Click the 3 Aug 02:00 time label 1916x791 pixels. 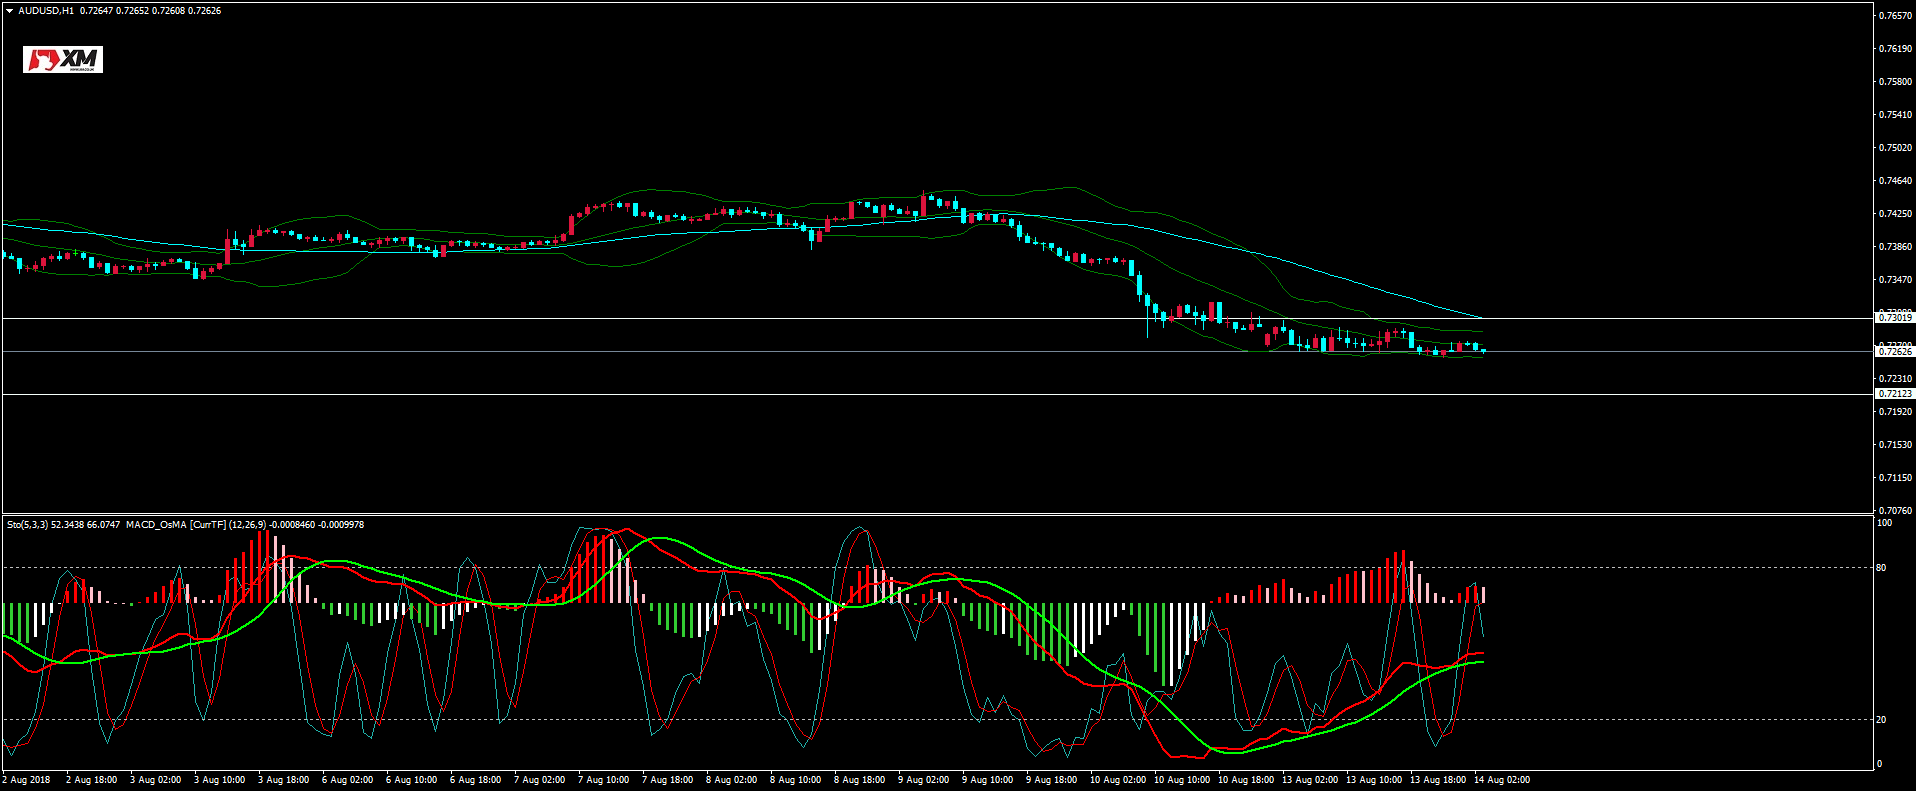click(155, 780)
